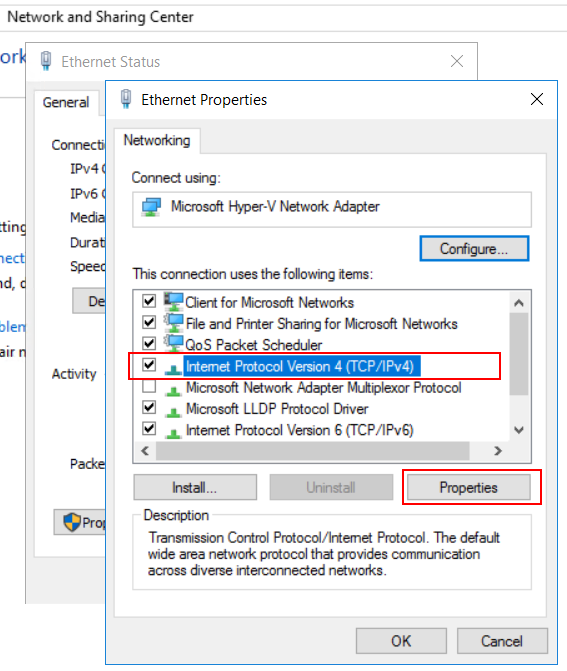Click the QoS Packet Scheduler icon
This screenshot has height=671, width=567.
click(x=173, y=344)
